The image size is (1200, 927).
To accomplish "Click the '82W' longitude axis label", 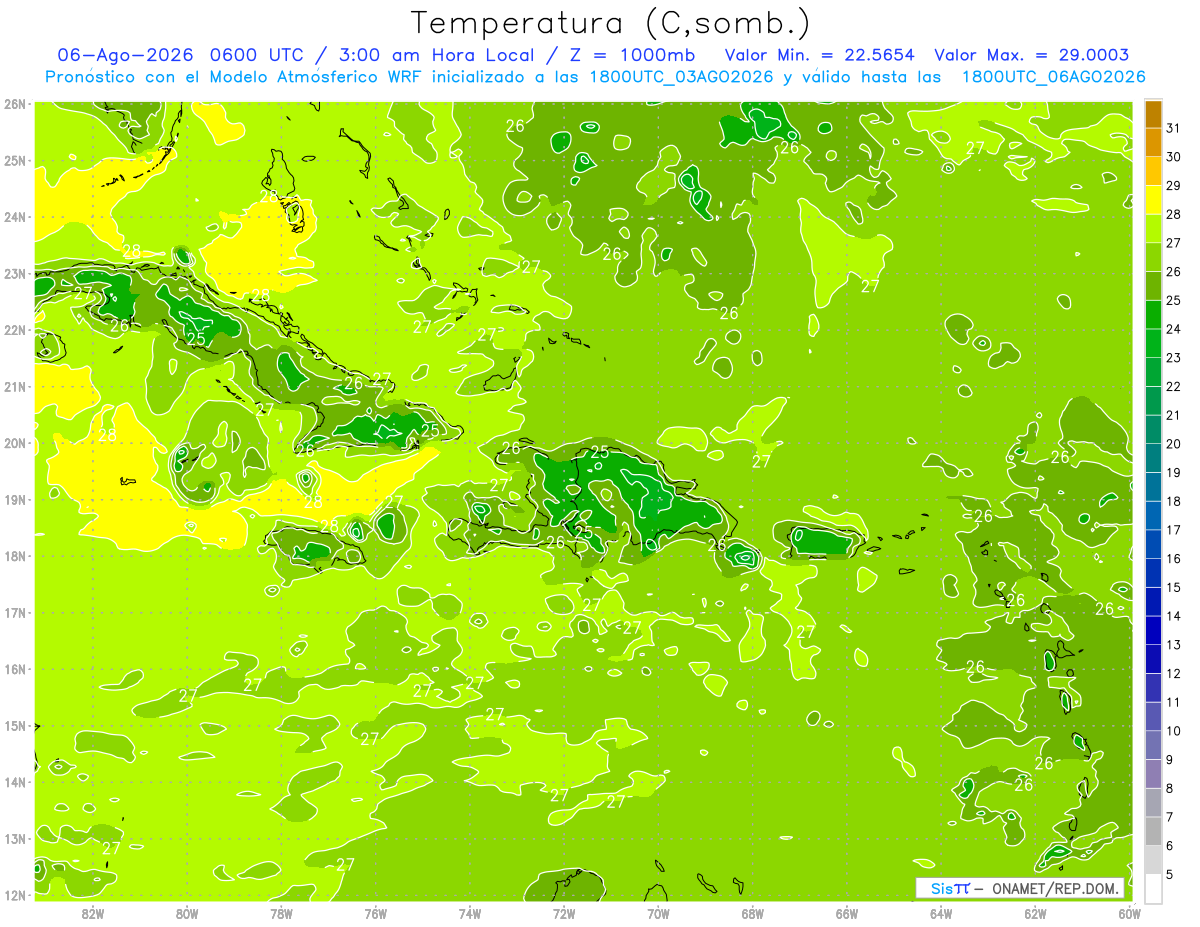I will (93, 913).
